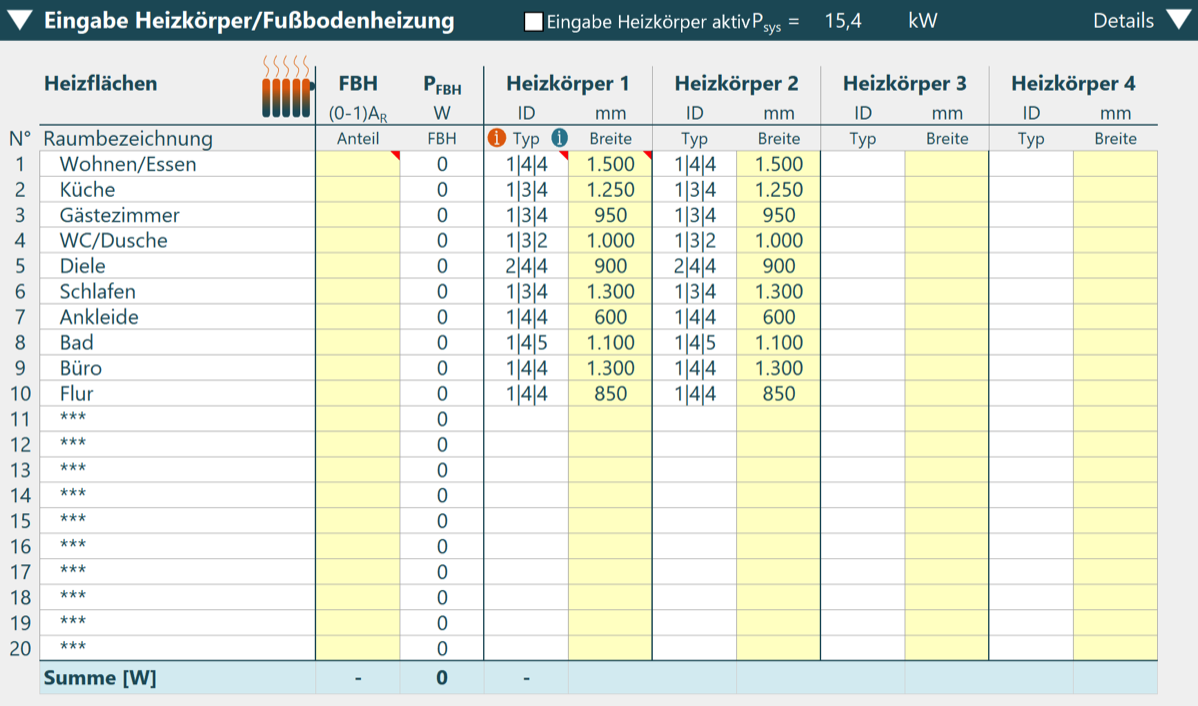
Task: Click the Summe [W] label
Action: 99,678
